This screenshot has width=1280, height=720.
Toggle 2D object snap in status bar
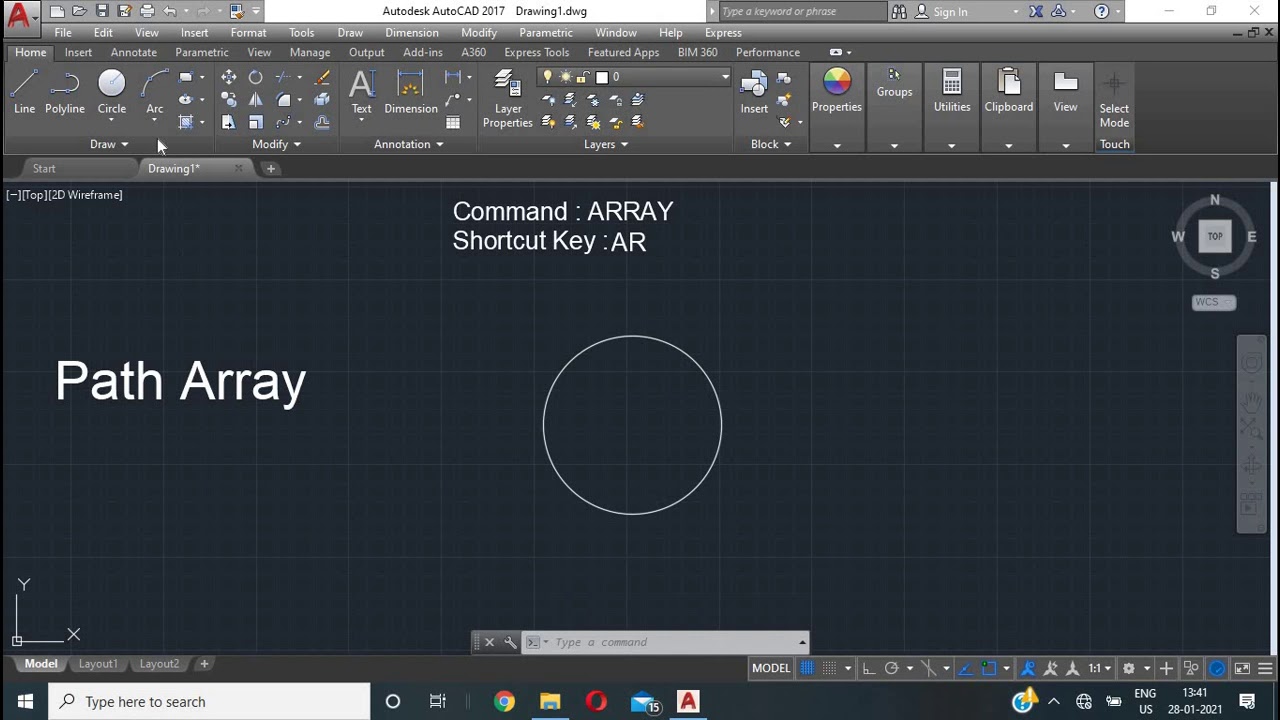(988, 668)
